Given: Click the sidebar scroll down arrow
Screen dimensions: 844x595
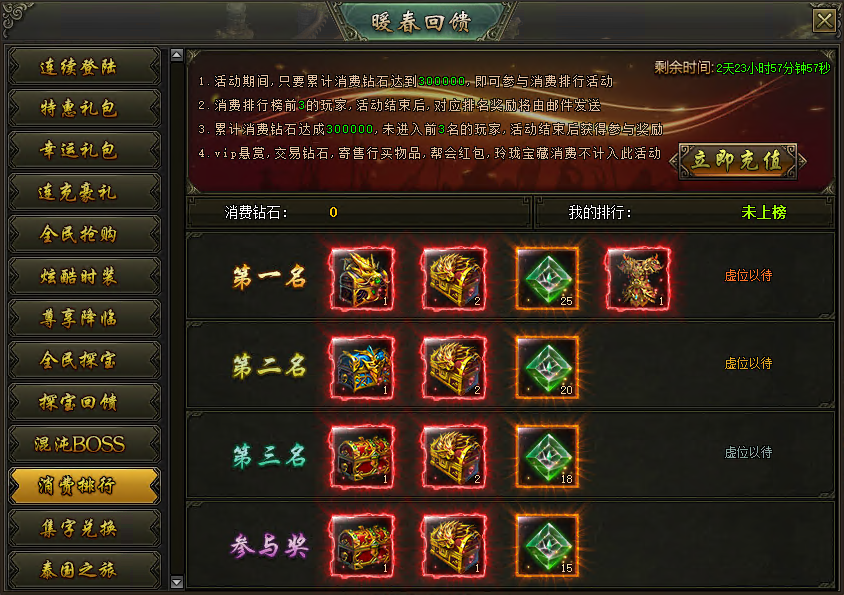Looking at the screenshot, I should pyautogui.click(x=177, y=582).
